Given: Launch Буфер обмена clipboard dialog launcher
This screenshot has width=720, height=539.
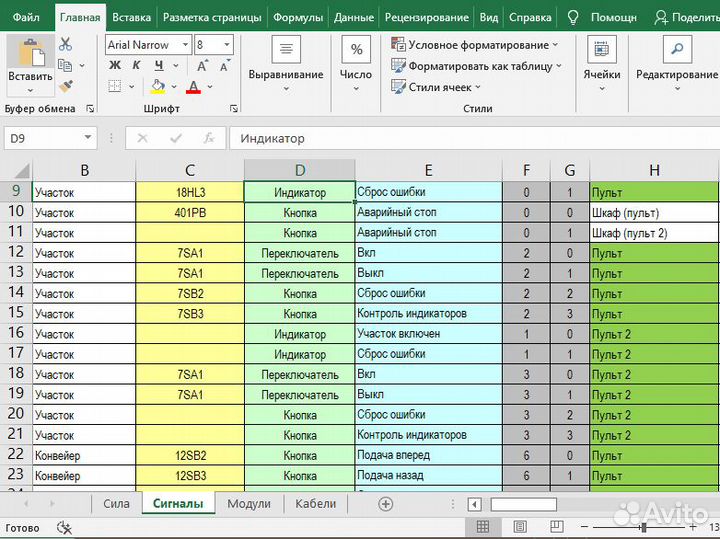Looking at the screenshot, I should tap(90, 109).
